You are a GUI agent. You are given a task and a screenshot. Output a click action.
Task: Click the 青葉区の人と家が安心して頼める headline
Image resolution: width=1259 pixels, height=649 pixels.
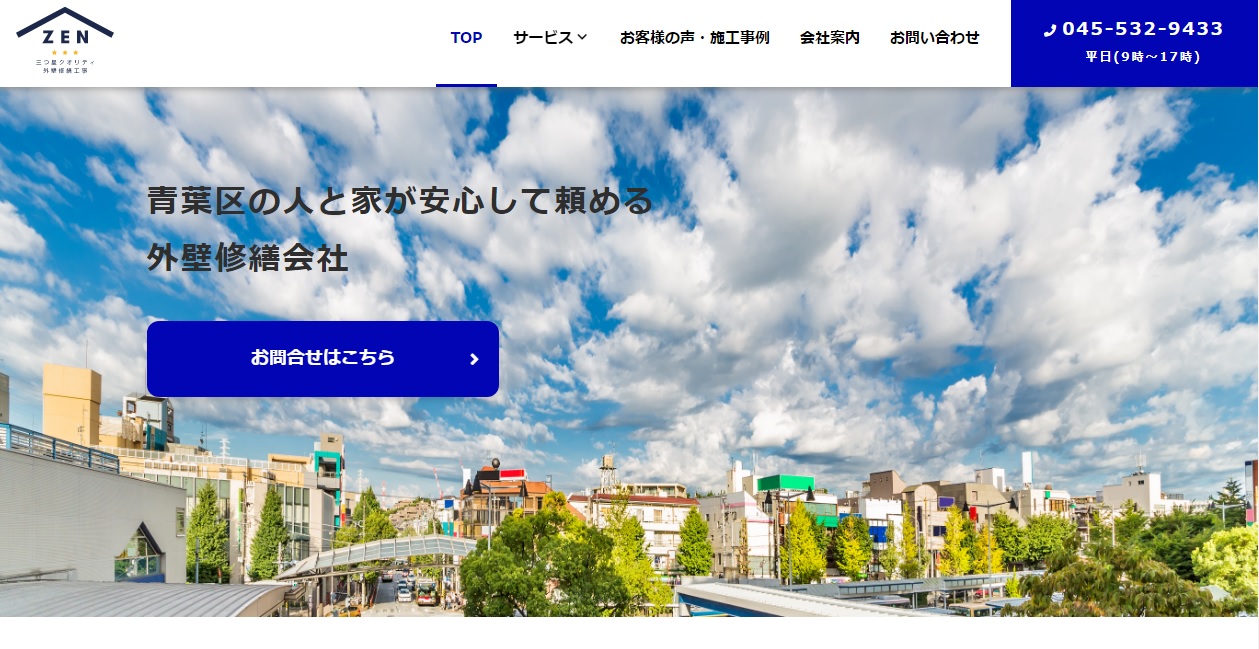pos(400,201)
